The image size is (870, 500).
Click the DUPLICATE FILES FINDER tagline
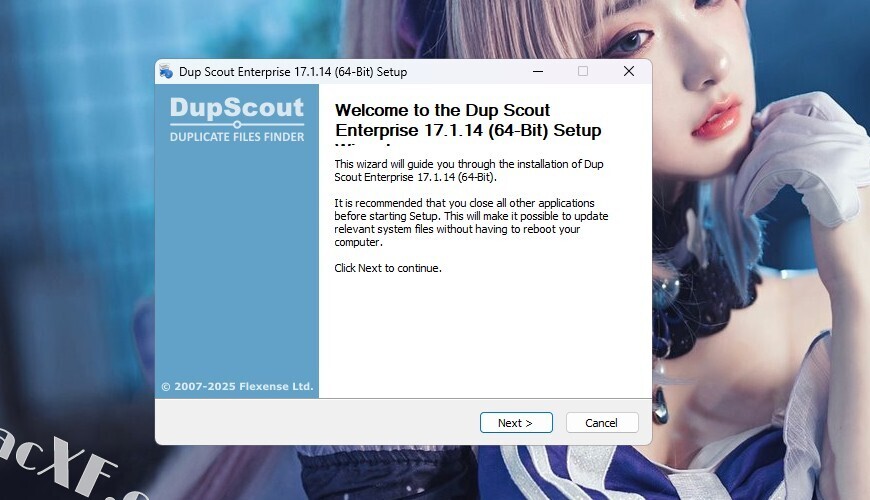pos(237,137)
